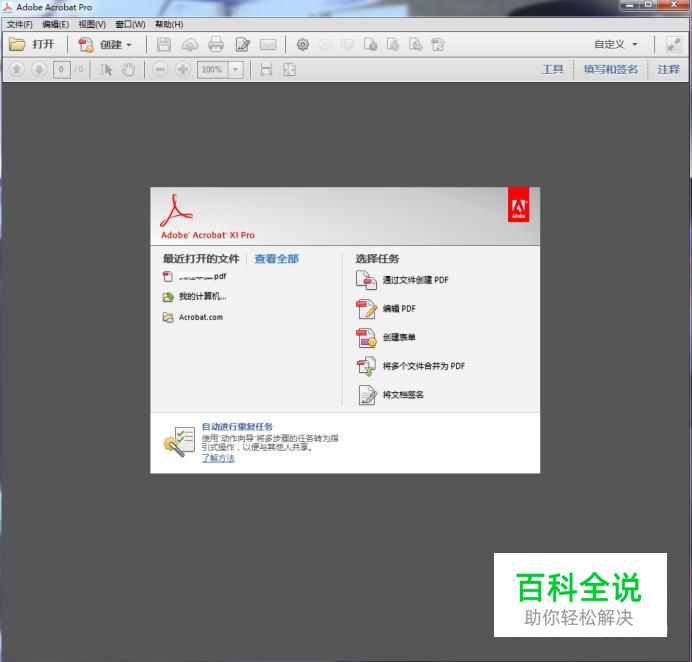The width and height of the screenshot is (692, 662).
Task: Click the second page-tool icon with lock
Action: click(x=393, y=45)
